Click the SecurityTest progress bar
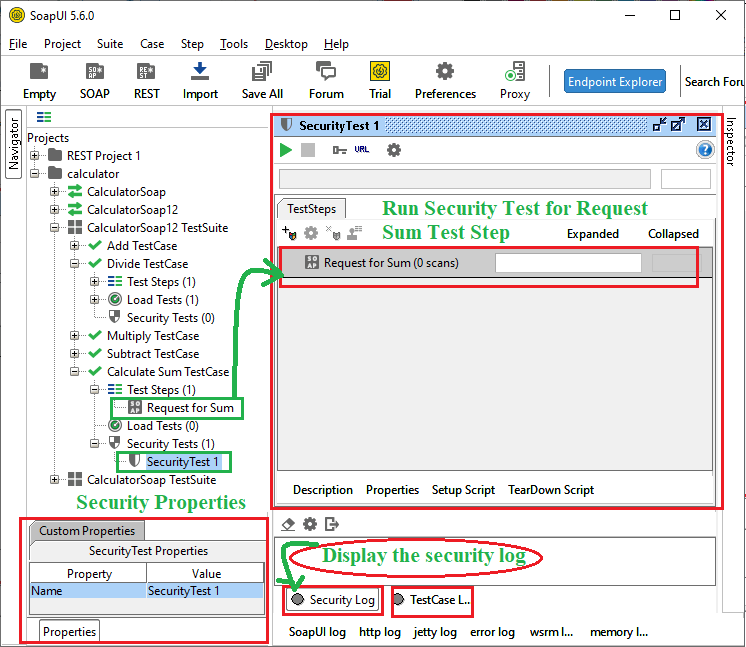This screenshot has width=746, height=647. tap(464, 179)
